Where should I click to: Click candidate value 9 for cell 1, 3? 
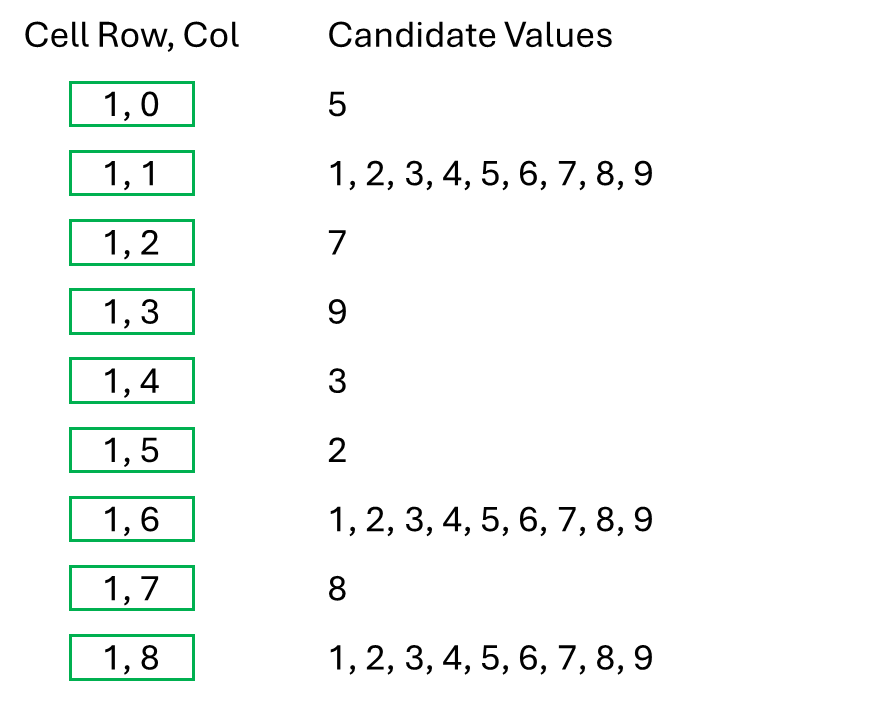tap(337, 312)
